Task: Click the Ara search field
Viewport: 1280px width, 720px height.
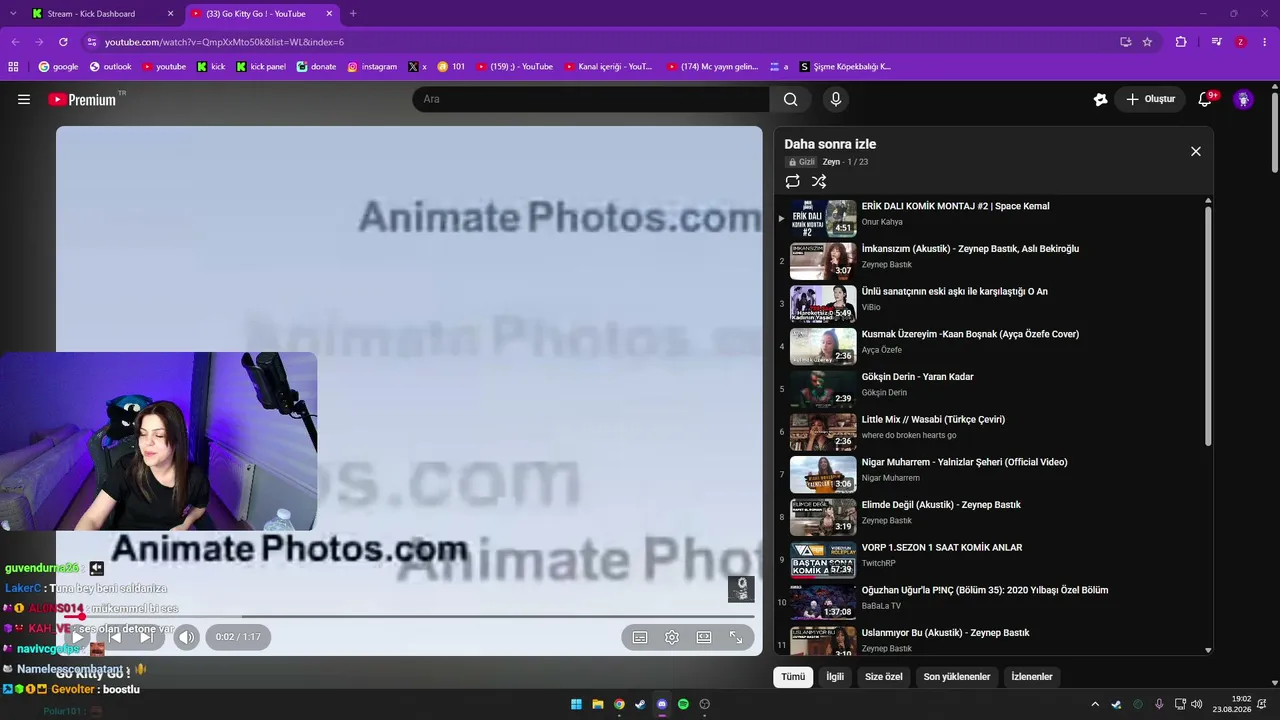Action: pos(591,99)
